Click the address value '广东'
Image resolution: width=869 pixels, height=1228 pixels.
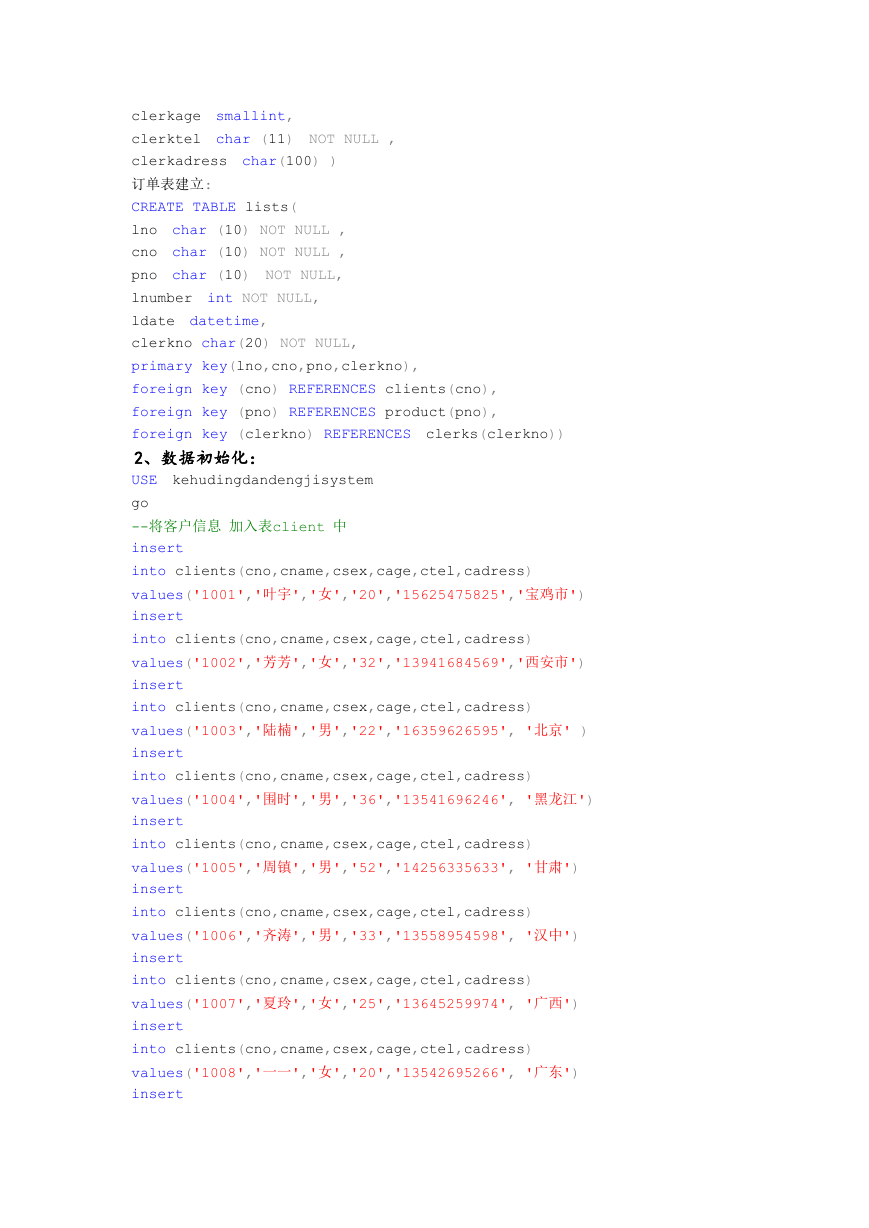click(550, 1072)
